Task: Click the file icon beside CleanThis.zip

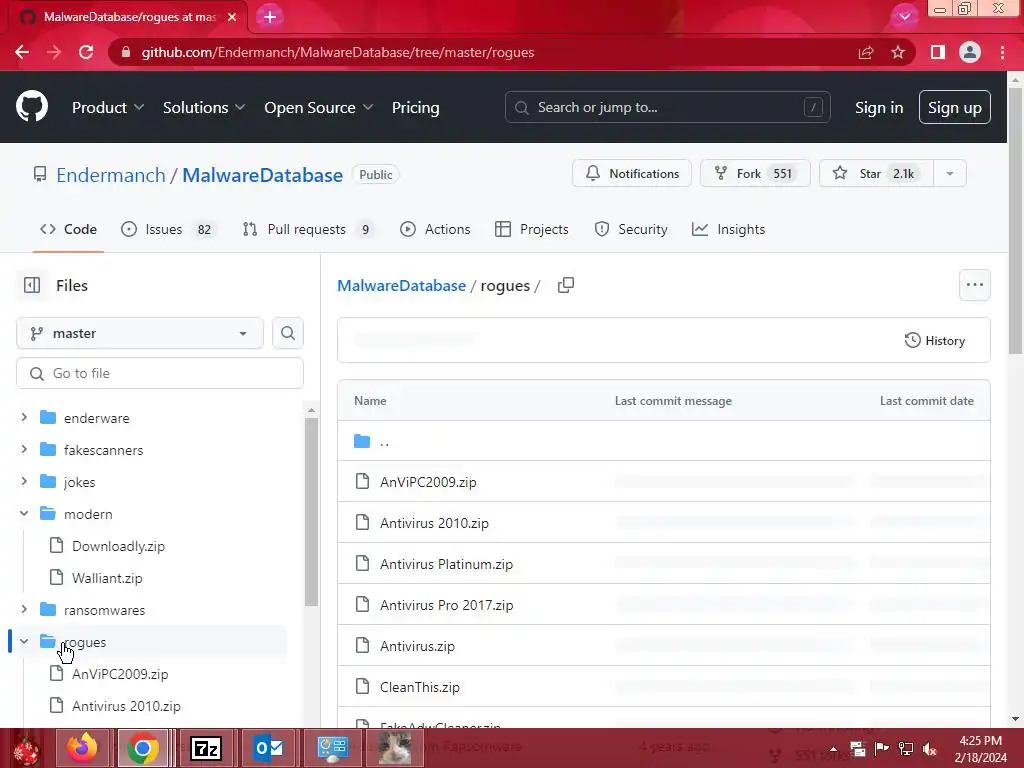Action: 362,686
